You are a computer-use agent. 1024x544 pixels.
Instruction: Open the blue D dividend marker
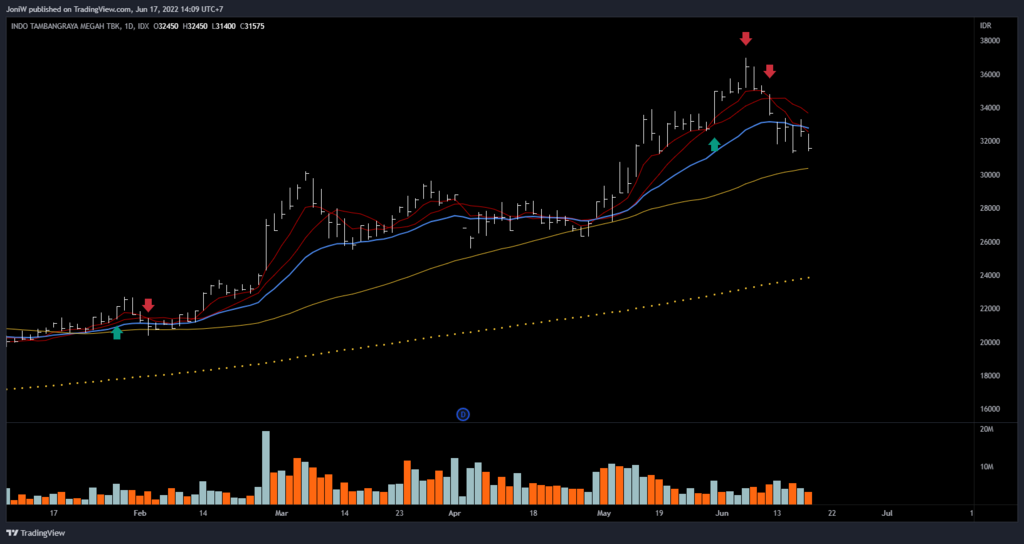[463, 414]
